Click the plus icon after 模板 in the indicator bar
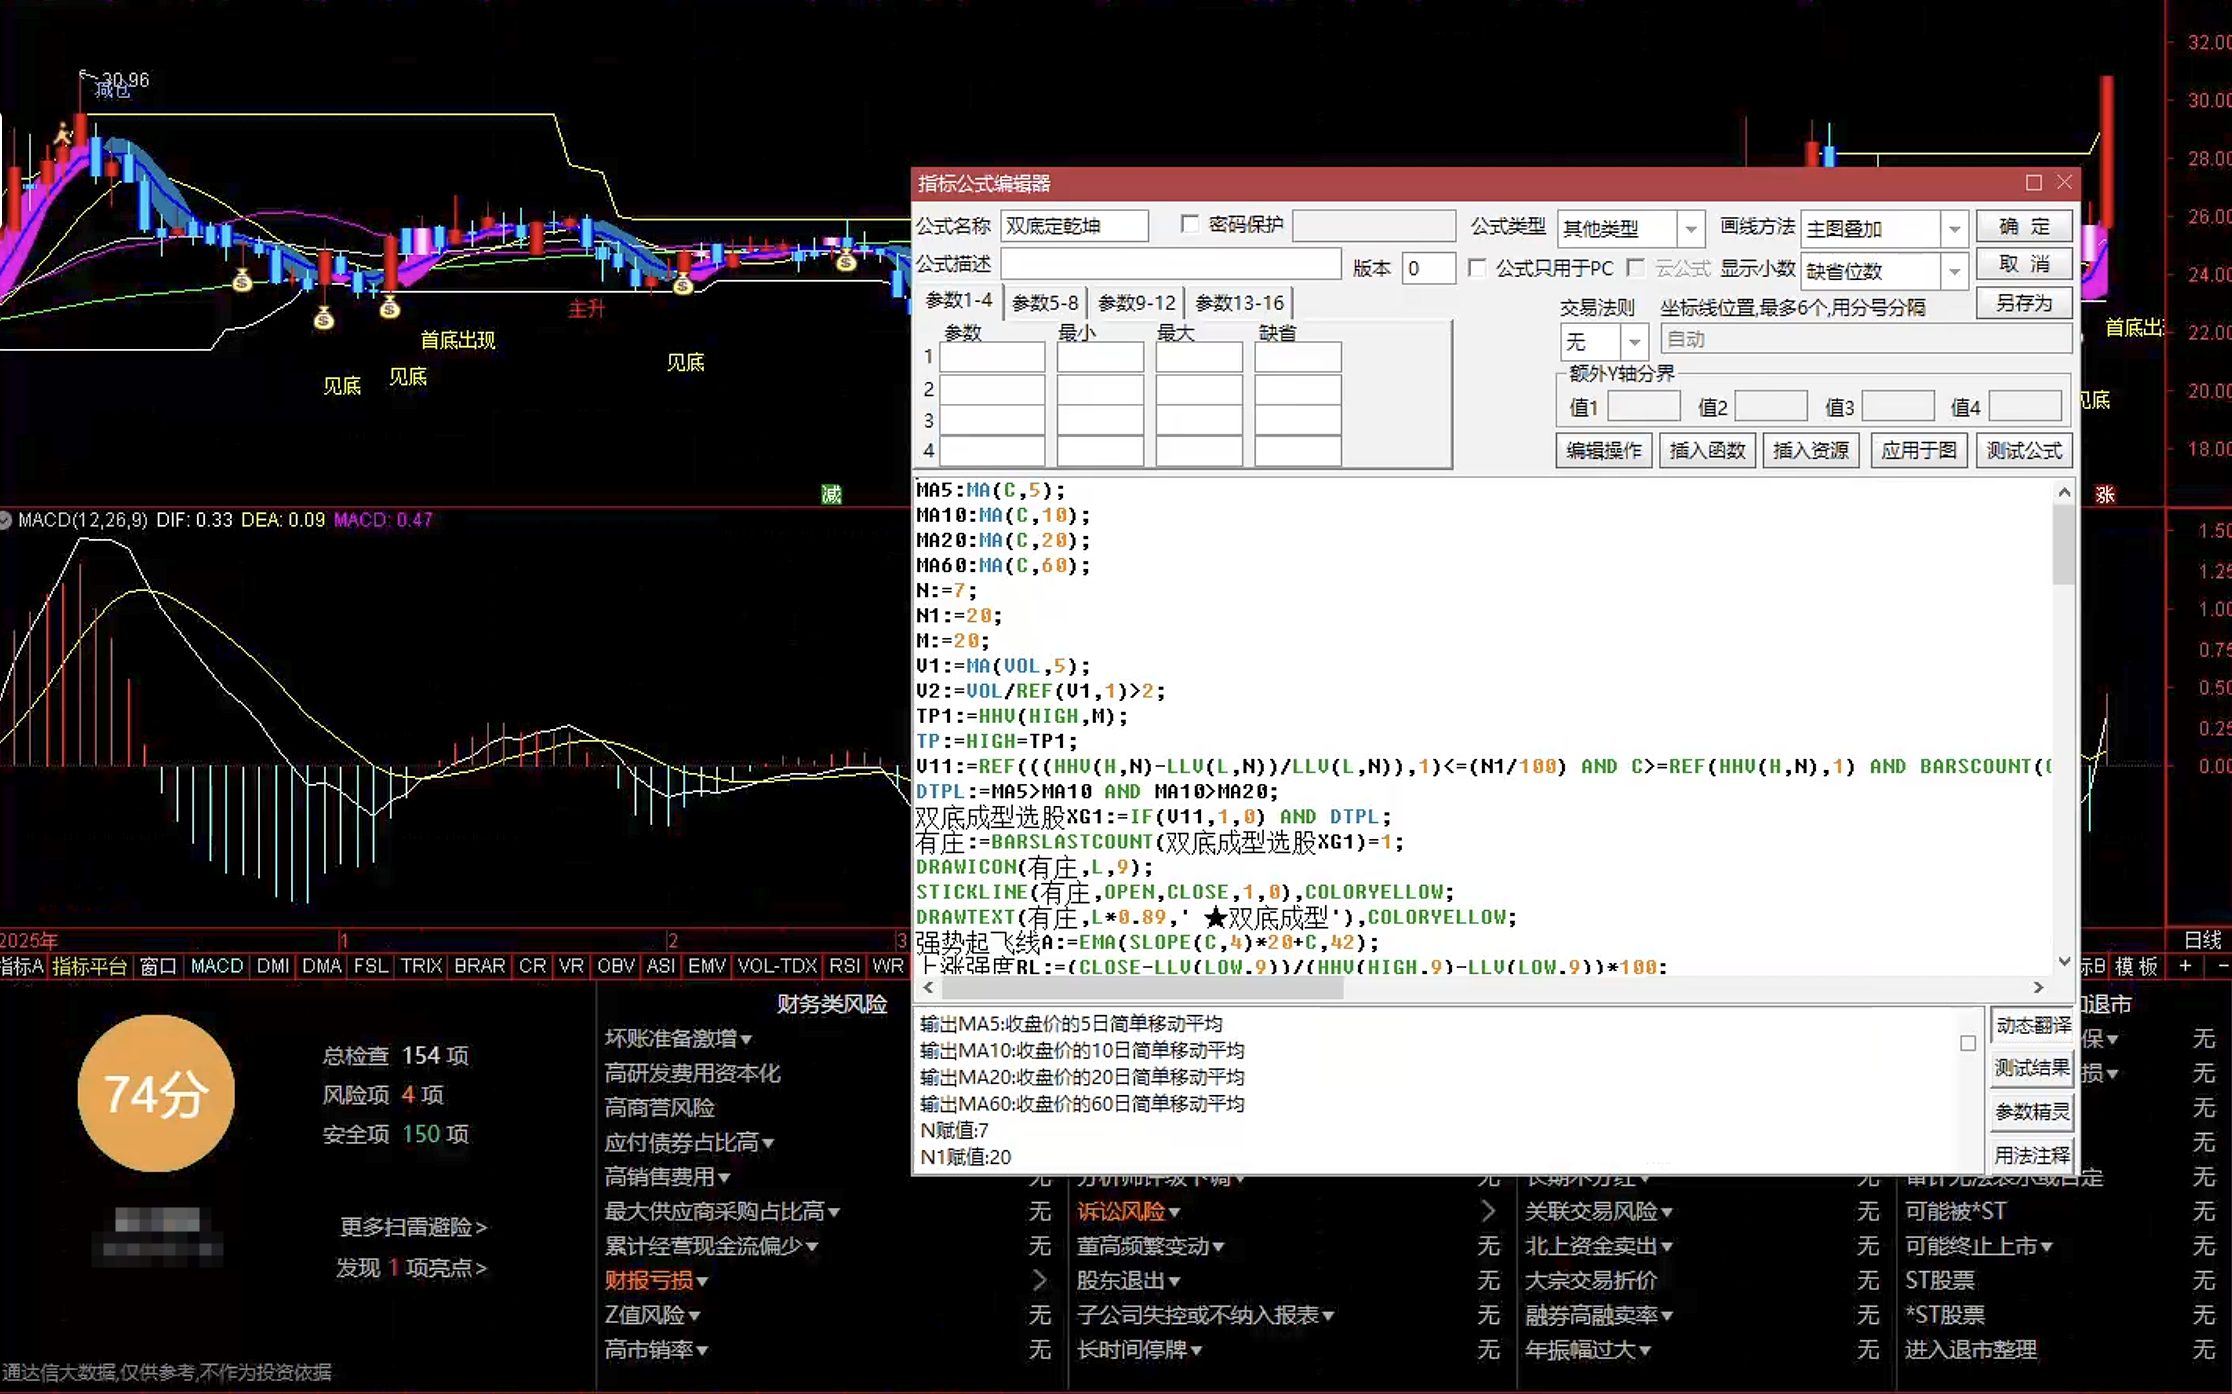 tap(2186, 966)
